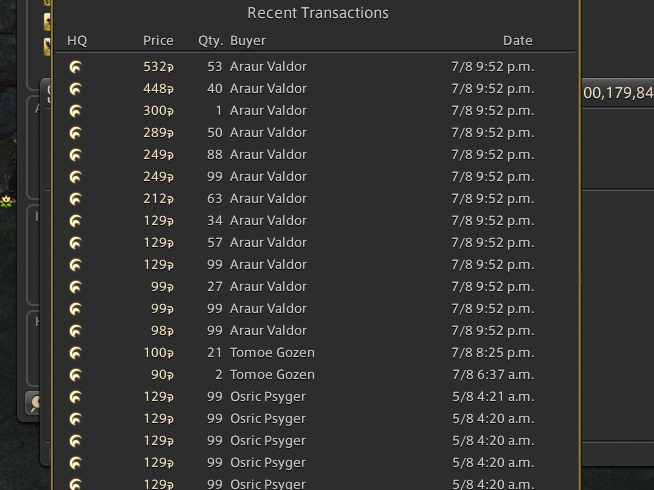Click the HQ icon on the 99 gil, quantity 27 row
Viewport: 654px width, 490px height.
click(75, 287)
